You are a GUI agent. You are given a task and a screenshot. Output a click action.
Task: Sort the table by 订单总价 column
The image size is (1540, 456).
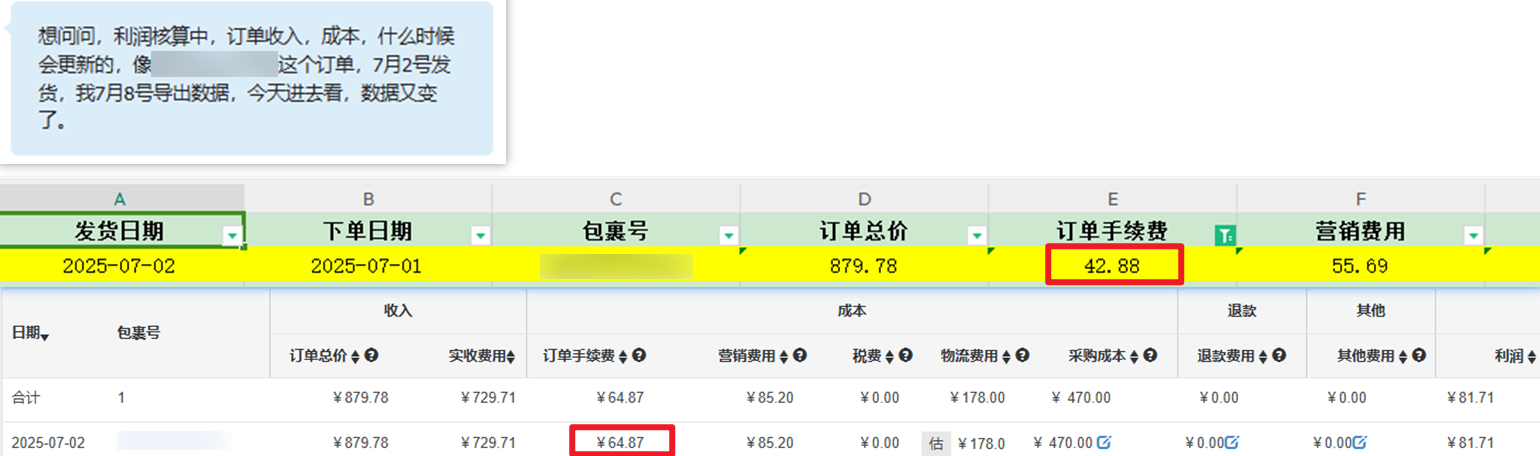point(355,355)
